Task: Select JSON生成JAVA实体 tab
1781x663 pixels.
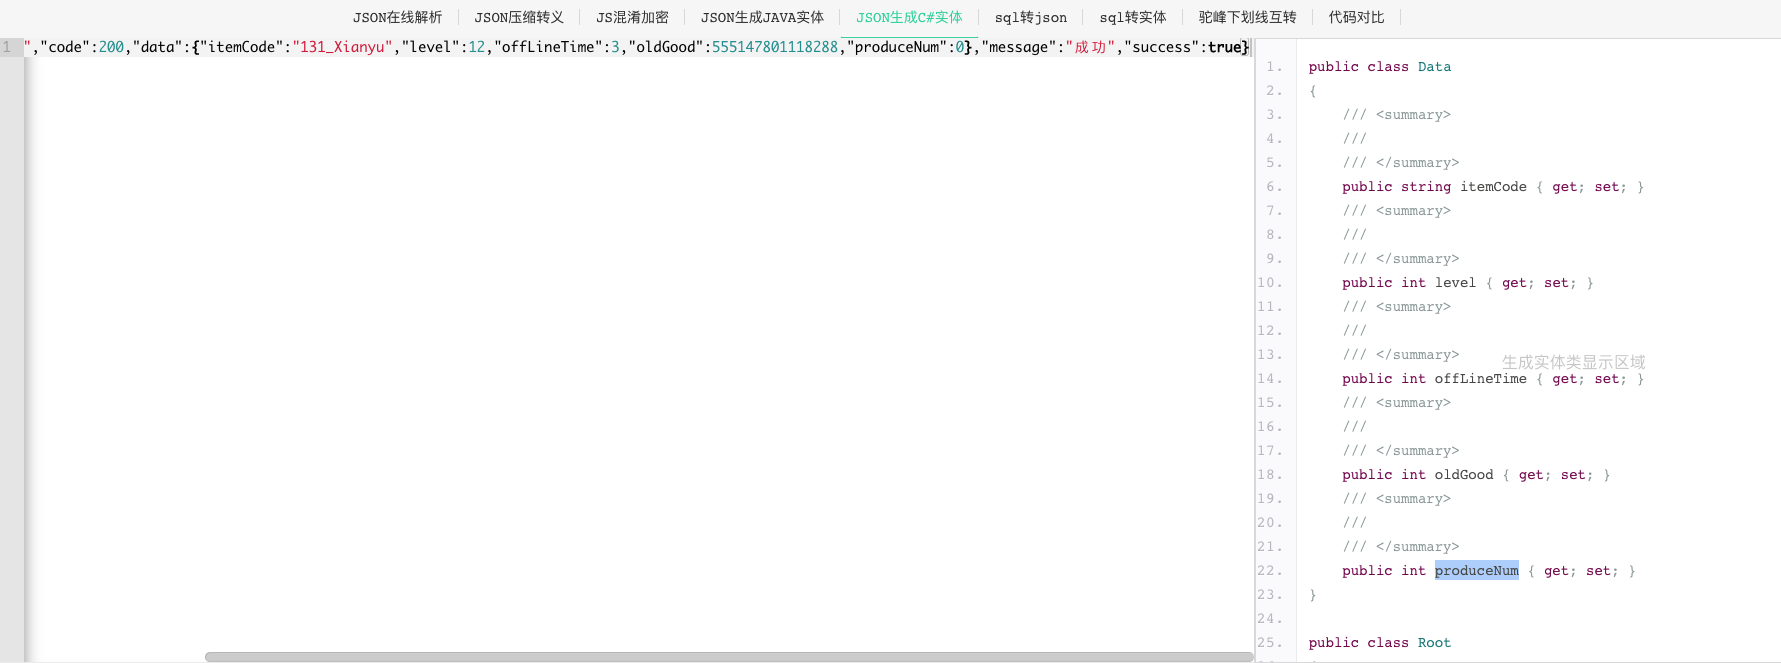Action: pos(762,17)
